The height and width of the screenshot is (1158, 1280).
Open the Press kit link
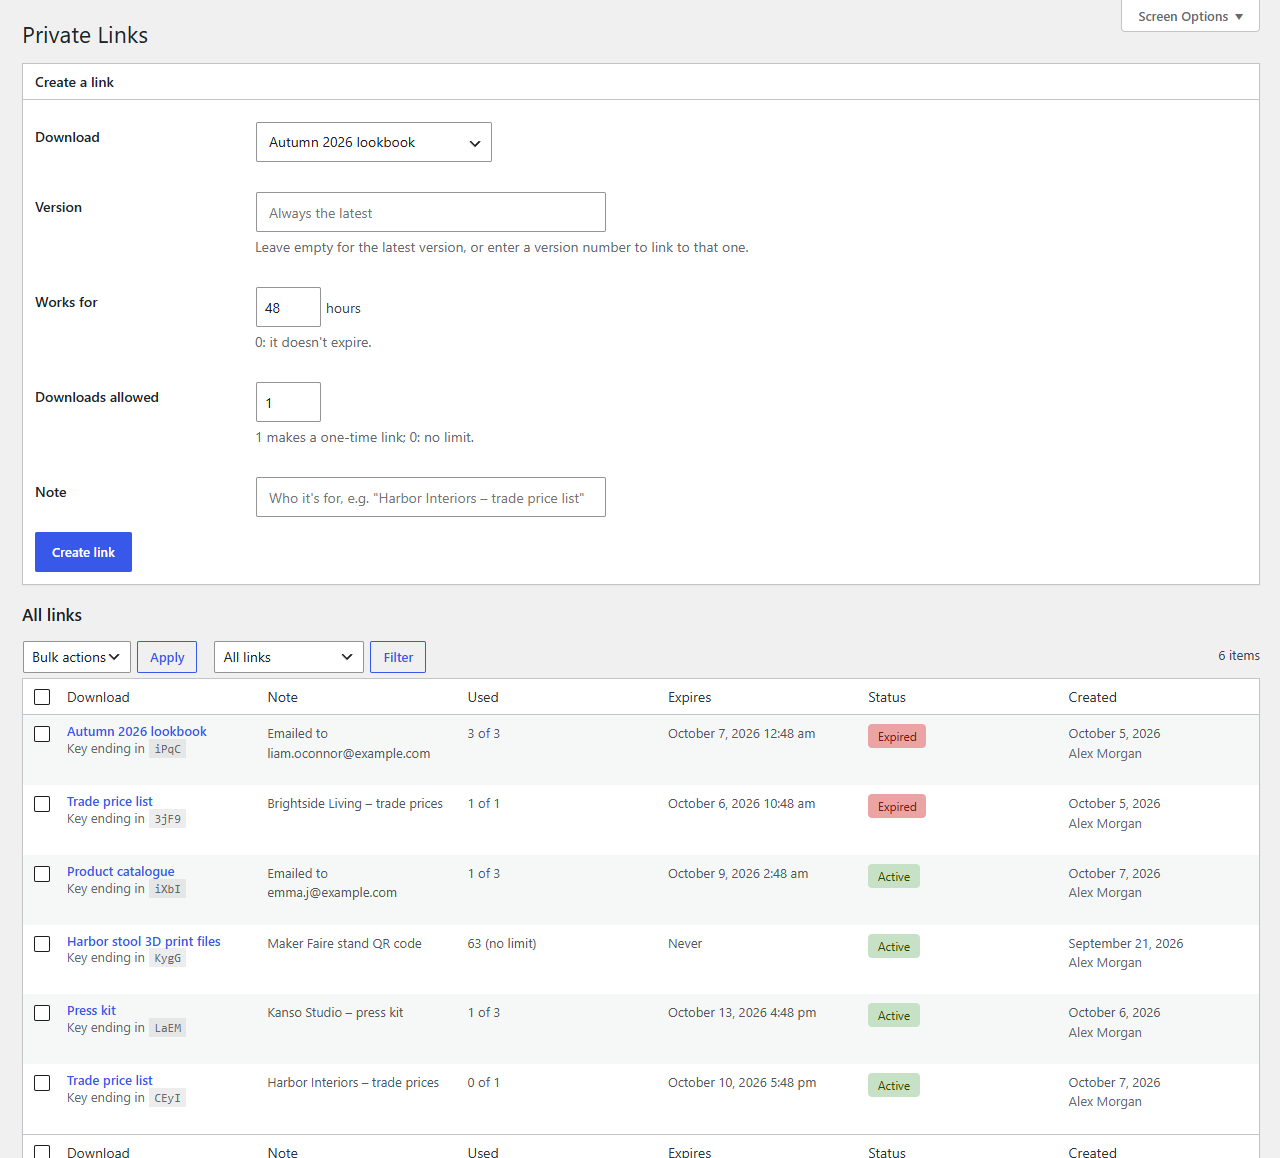coord(91,1010)
